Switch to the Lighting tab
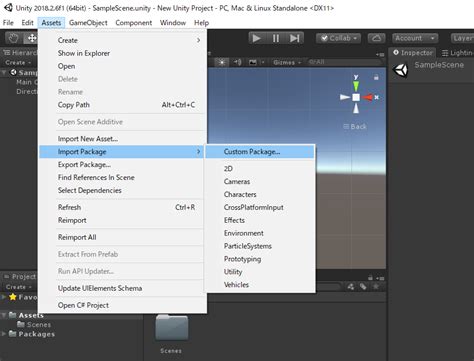The height and width of the screenshot is (361, 474). (457, 53)
